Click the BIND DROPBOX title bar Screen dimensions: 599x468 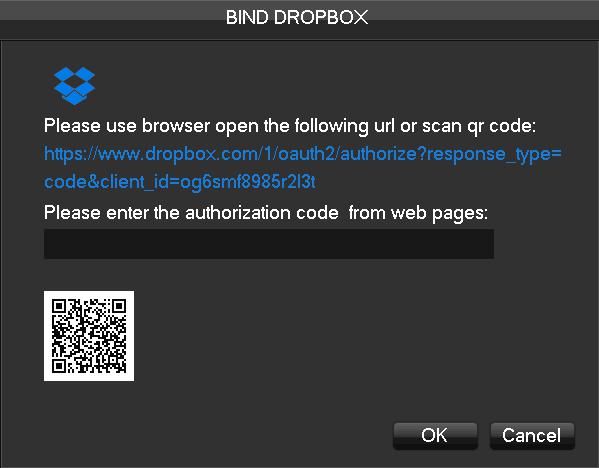tap(297, 18)
